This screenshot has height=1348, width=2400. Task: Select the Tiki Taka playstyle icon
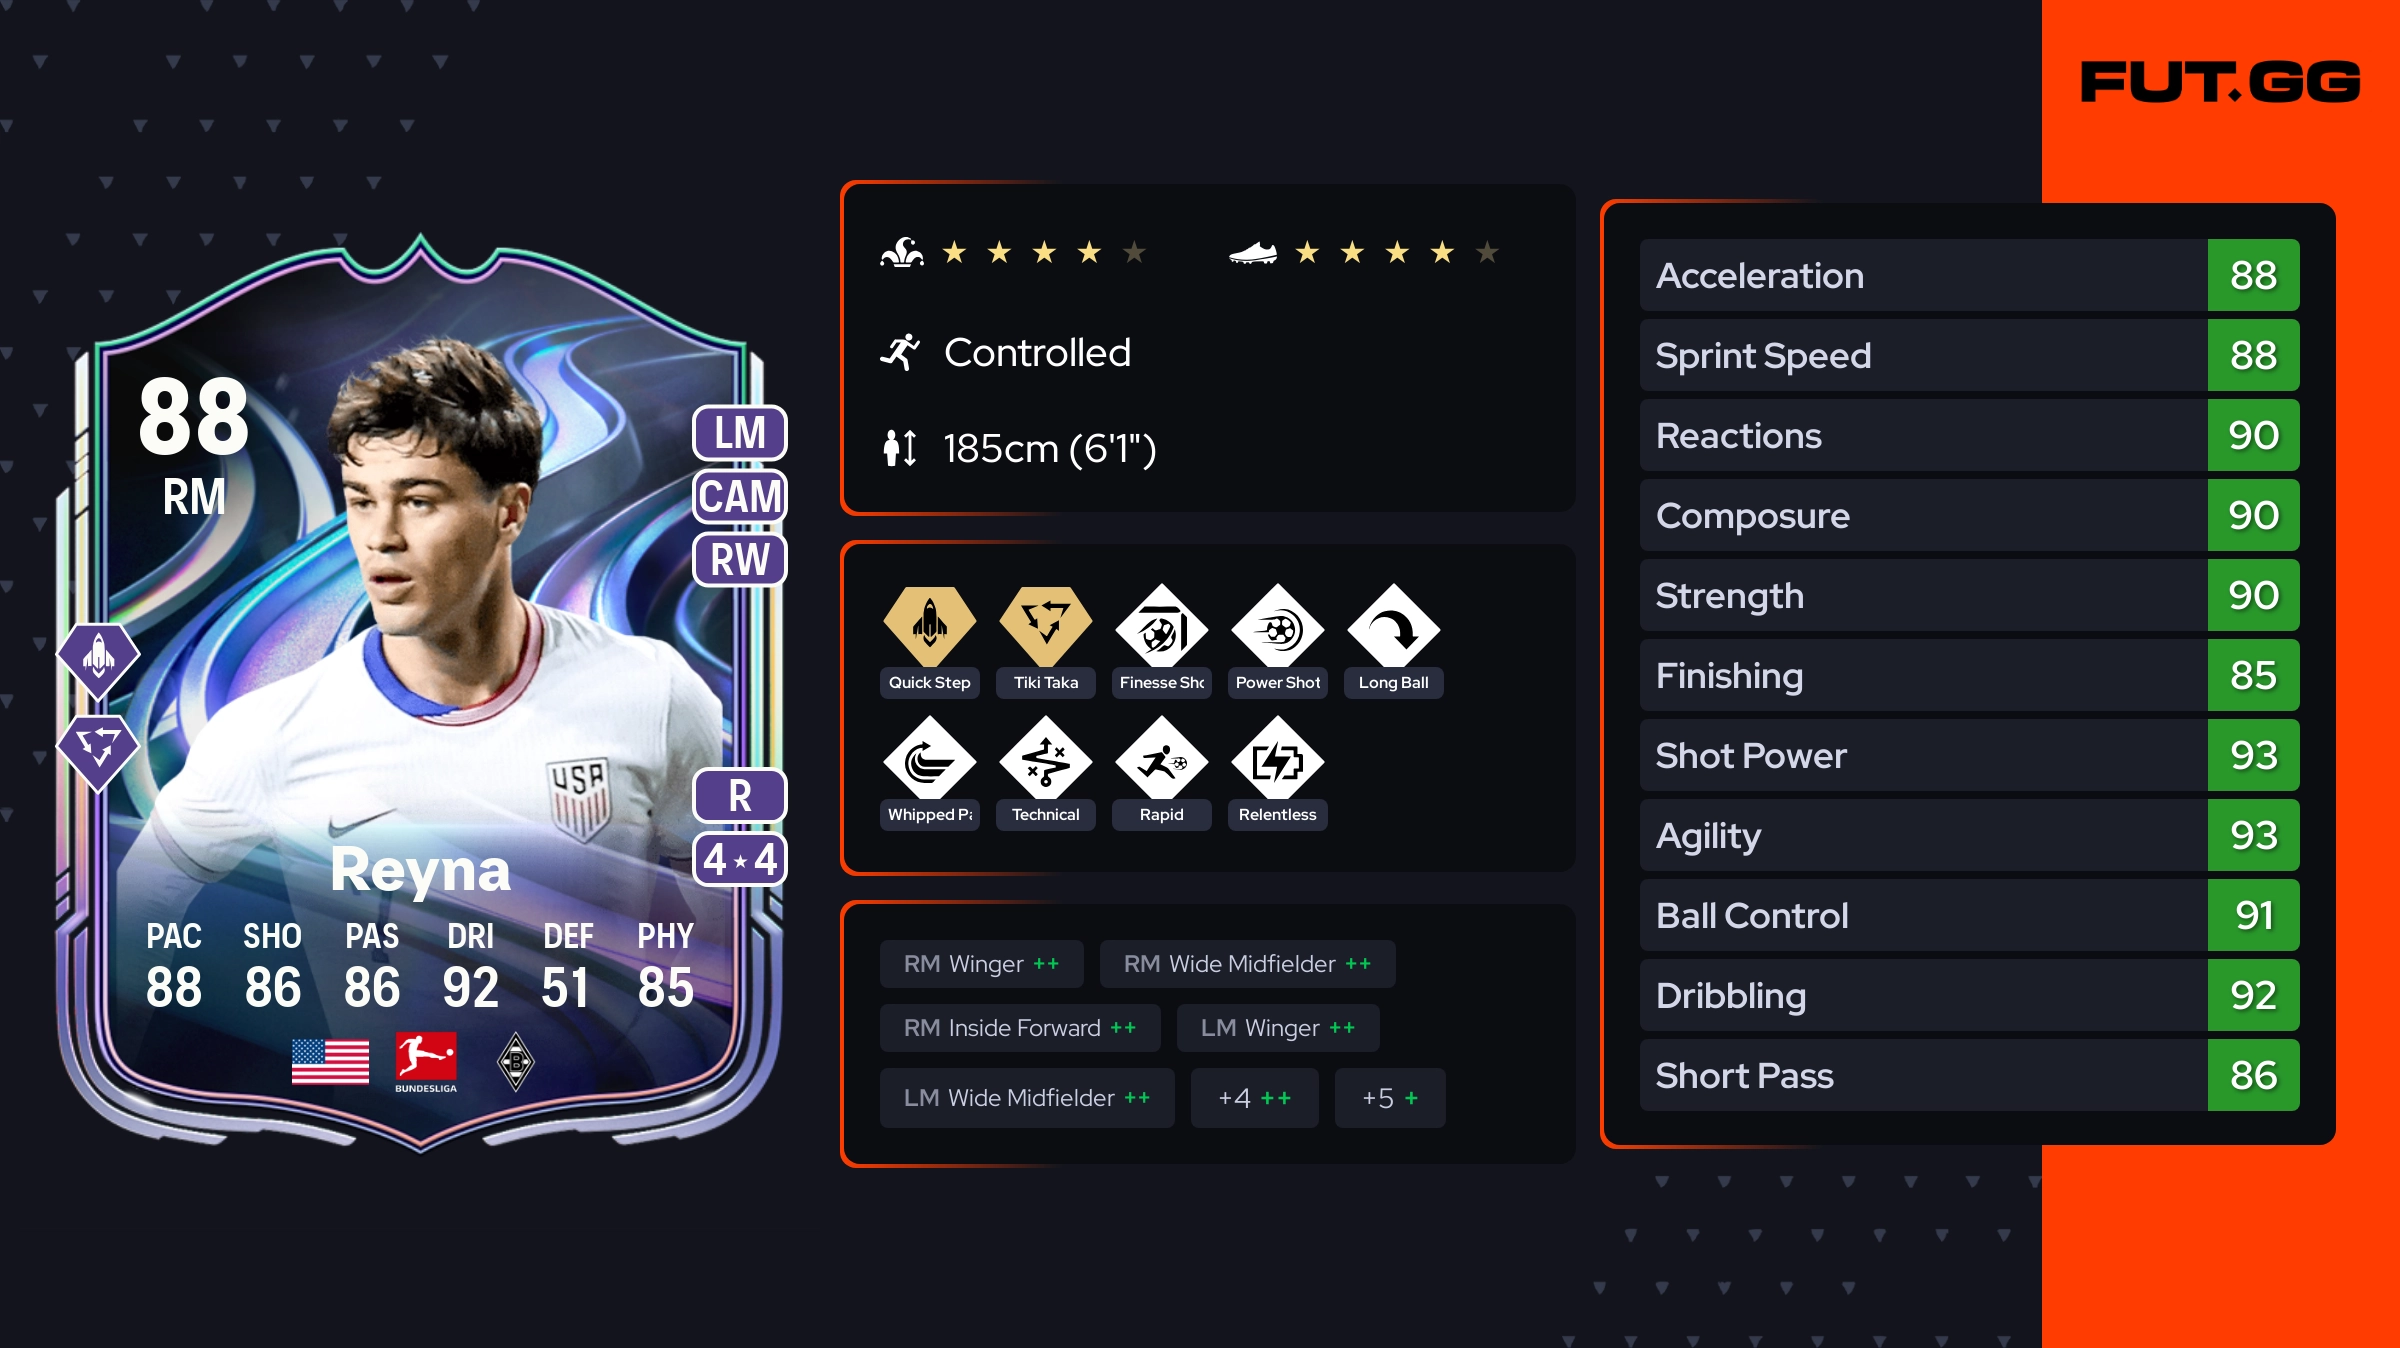[1045, 626]
